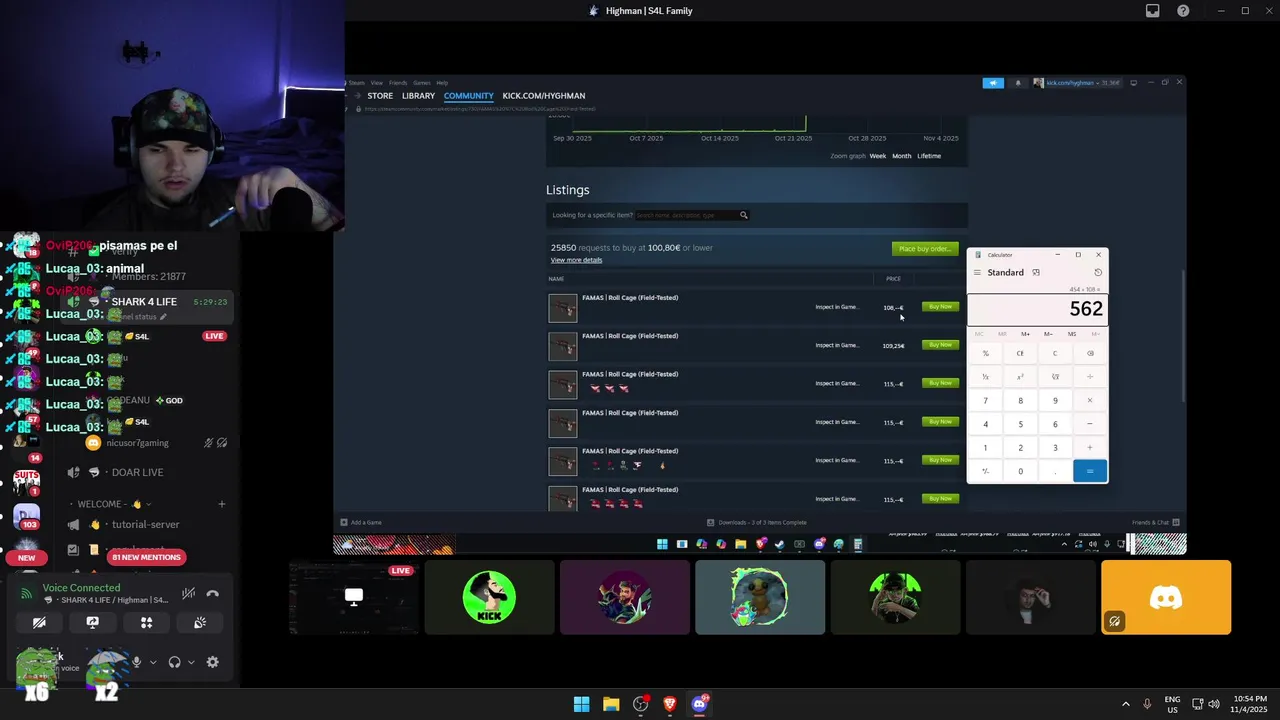Screen dimensions: 1280x720
Task: Open the Steam LIBRARY tab
Action: tap(418, 96)
